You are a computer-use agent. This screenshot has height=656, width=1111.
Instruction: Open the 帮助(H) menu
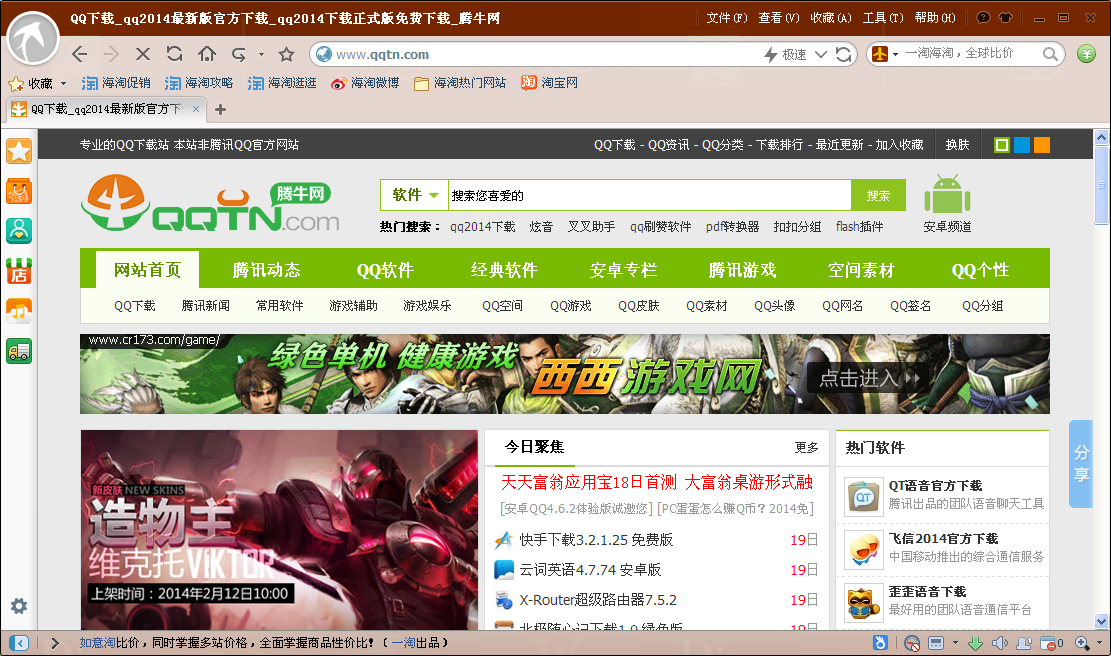[x=935, y=18]
